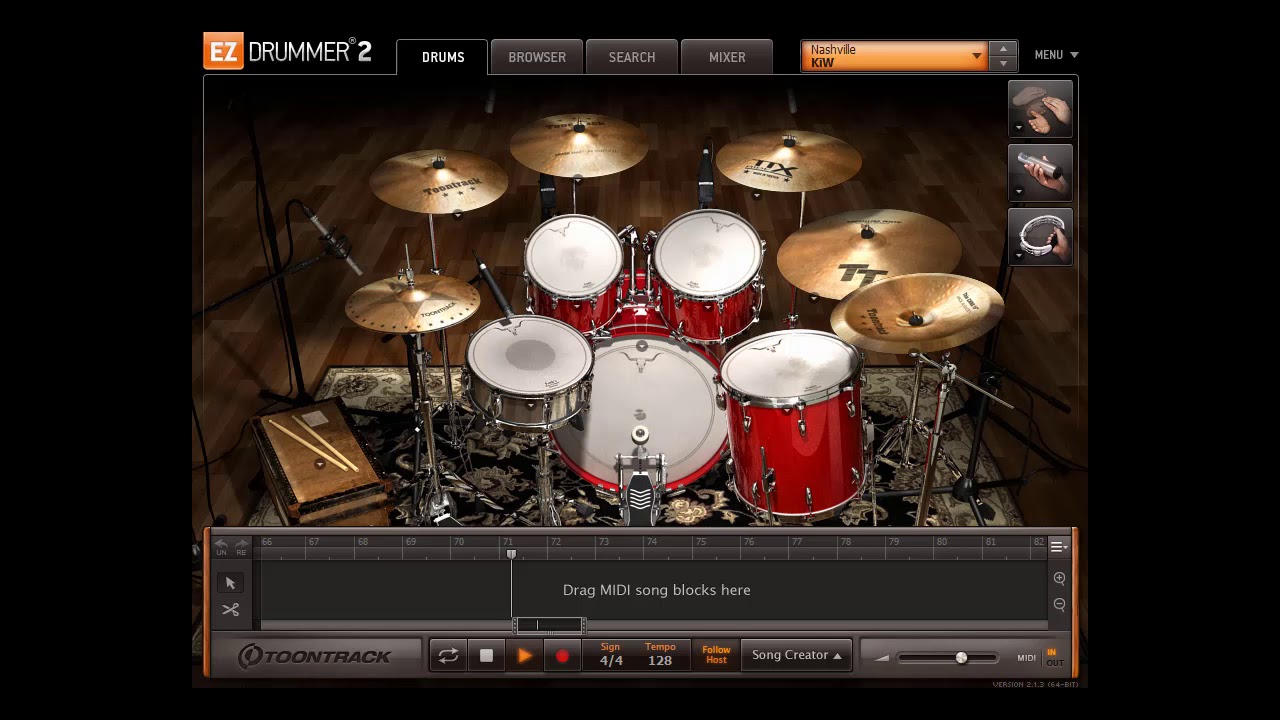1280x720 pixels.
Task: Select the arrow pointer tool
Action: click(x=231, y=583)
